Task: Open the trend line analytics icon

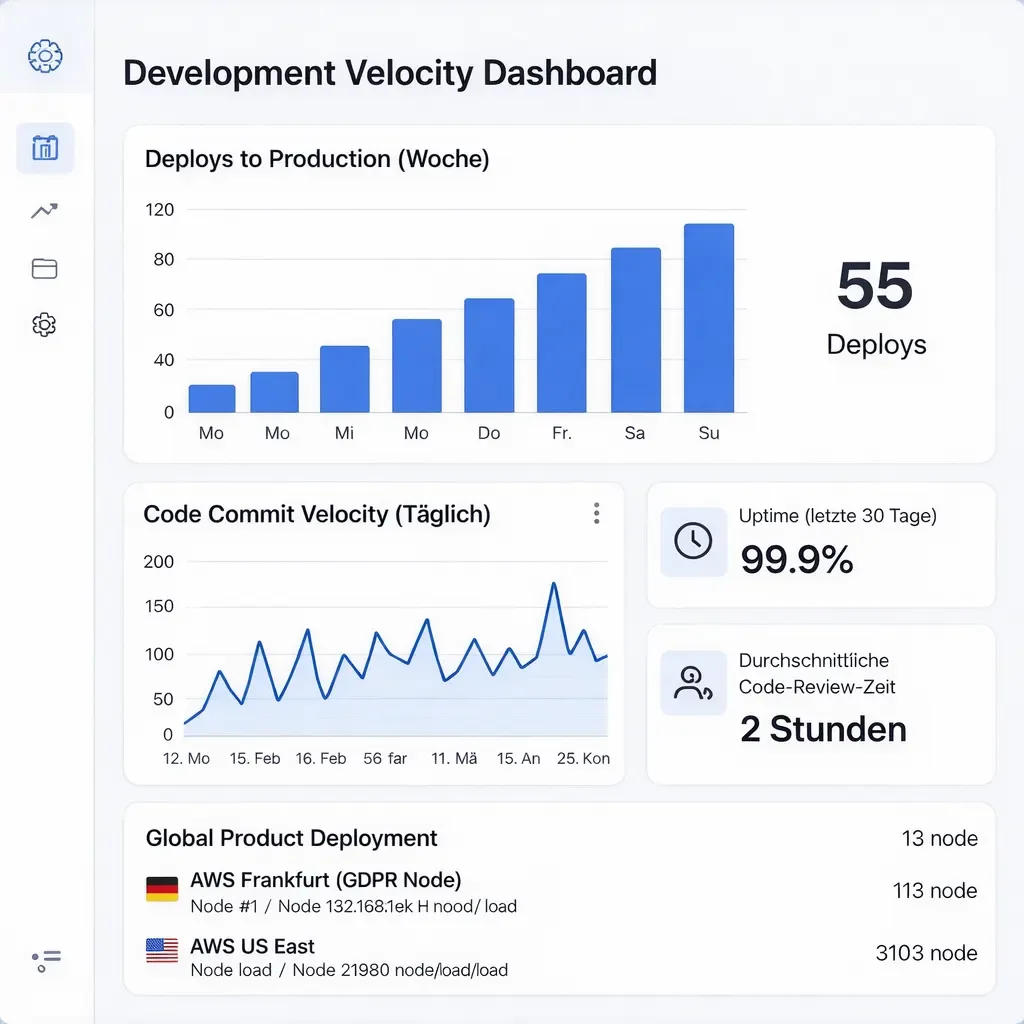Action: (x=44, y=210)
